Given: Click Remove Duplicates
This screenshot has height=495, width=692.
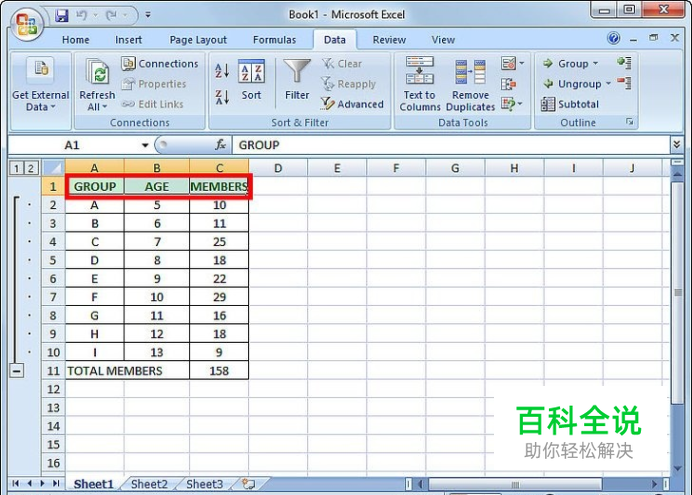Looking at the screenshot, I should pos(470,84).
